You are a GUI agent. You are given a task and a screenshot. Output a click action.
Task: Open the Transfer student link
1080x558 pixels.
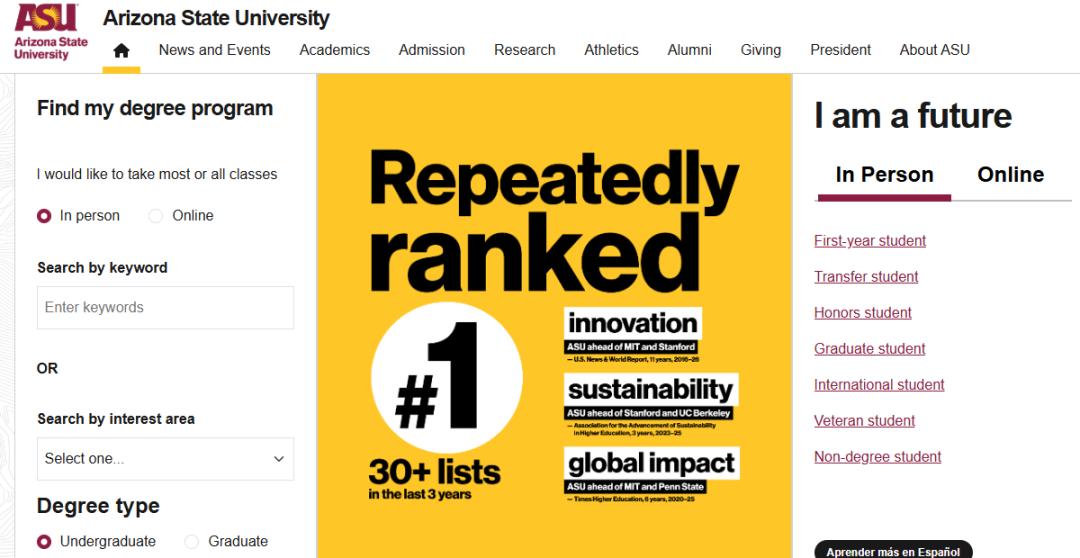866,277
